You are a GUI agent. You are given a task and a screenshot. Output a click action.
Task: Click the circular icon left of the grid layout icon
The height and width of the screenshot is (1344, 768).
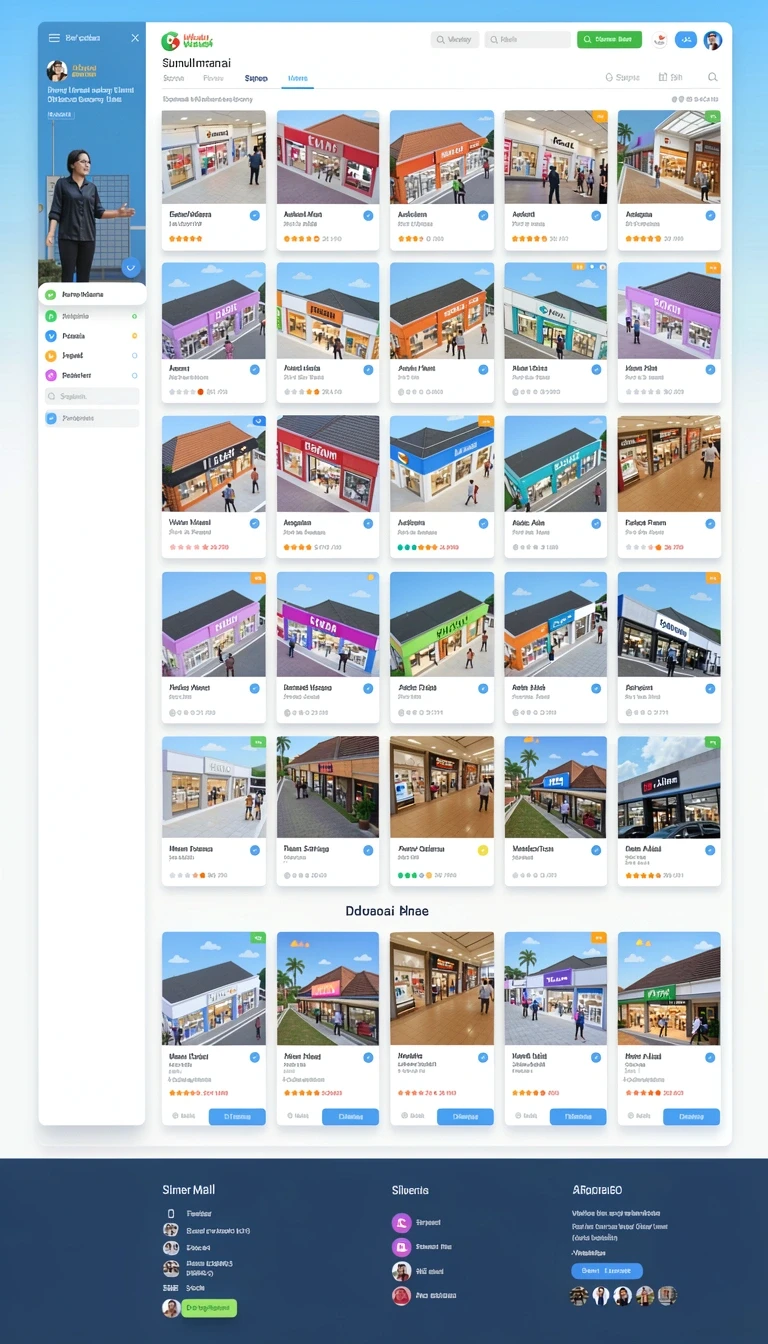coord(609,77)
